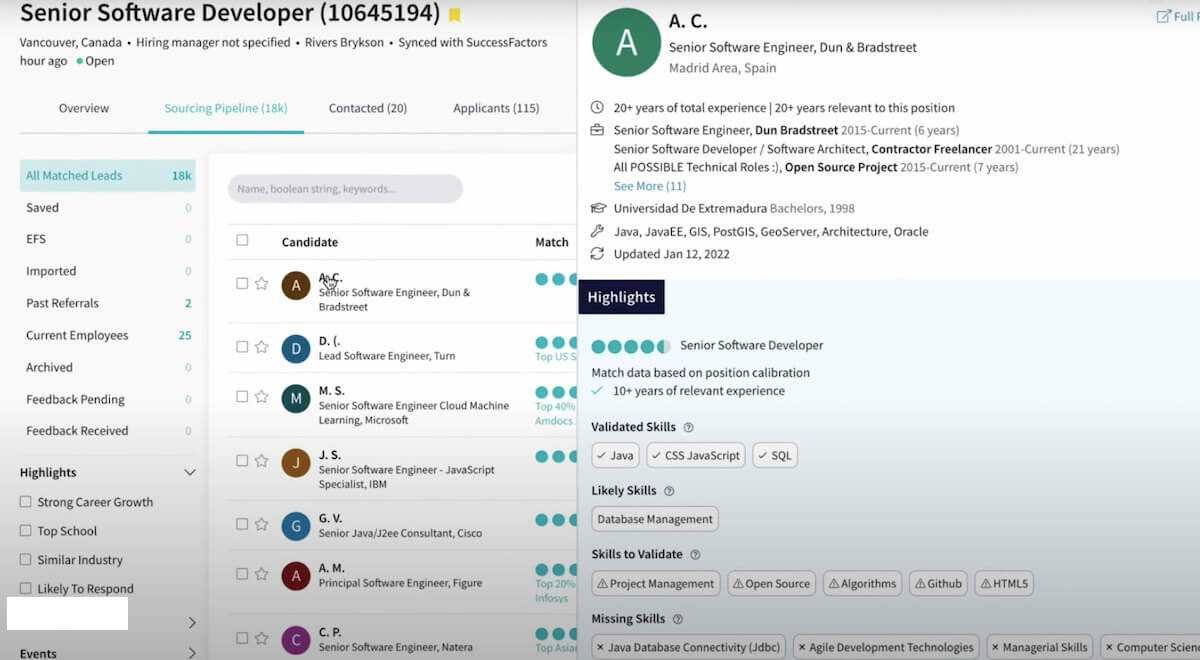Select the Java validated skill chip
The image size is (1200, 660).
[x=615, y=456]
